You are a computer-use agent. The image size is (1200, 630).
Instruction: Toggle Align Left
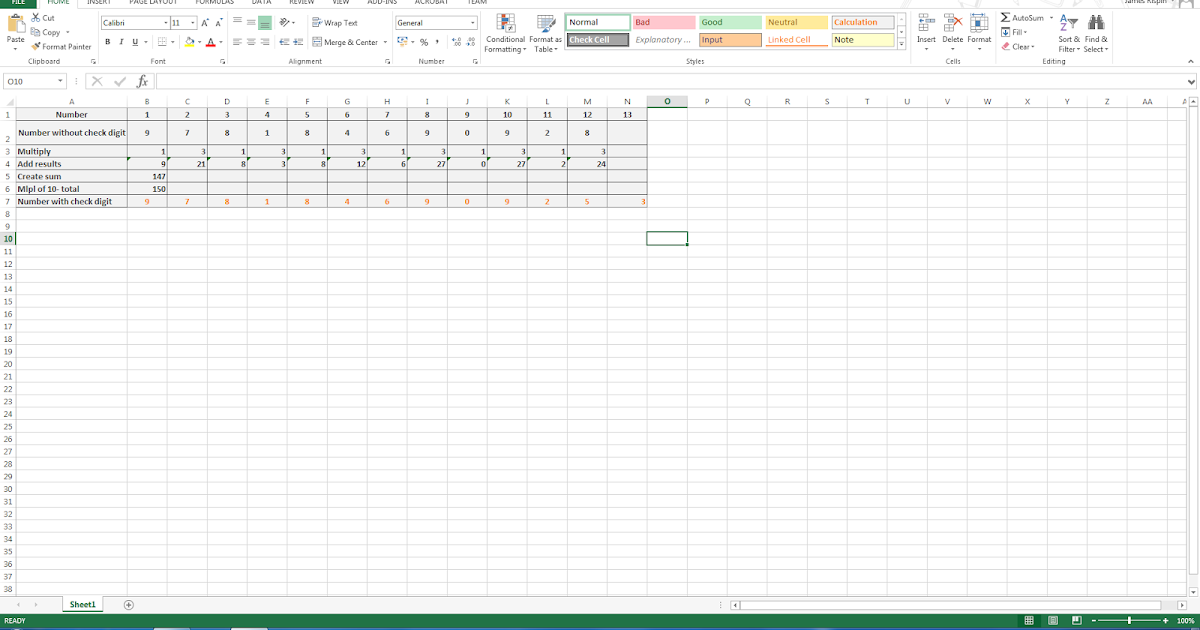[x=237, y=42]
